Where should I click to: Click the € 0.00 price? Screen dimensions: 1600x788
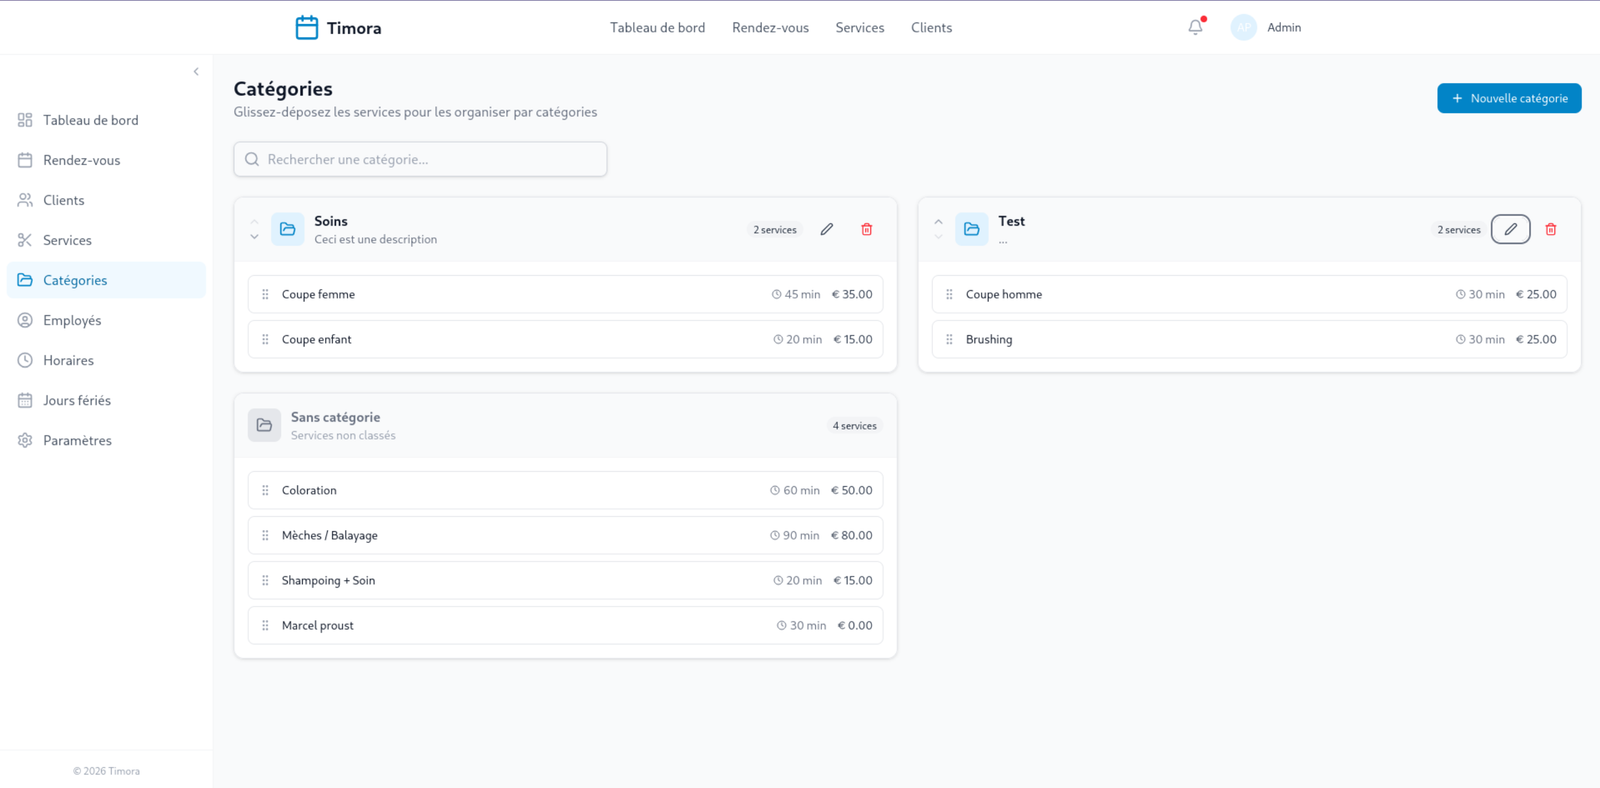point(855,625)
